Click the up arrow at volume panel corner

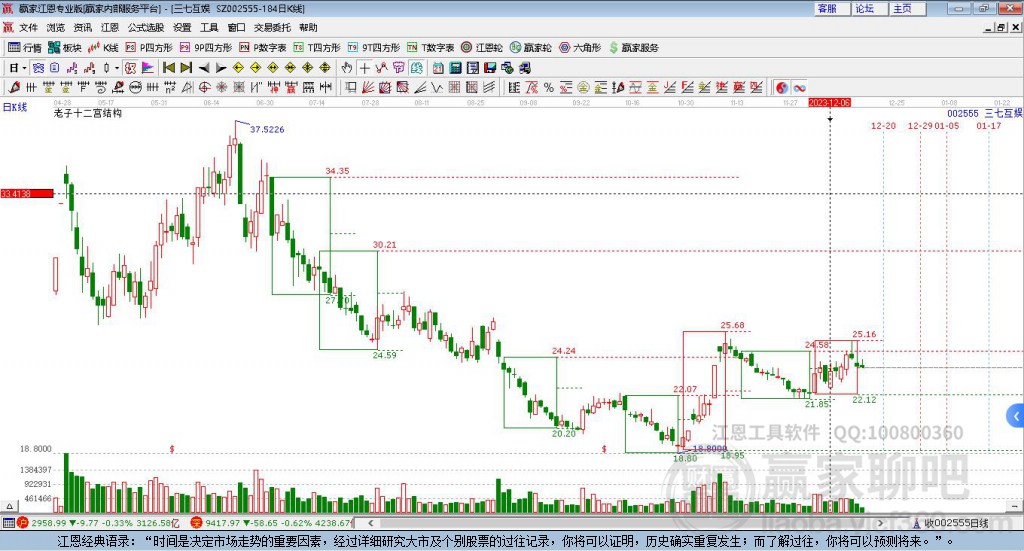pyautogui.click(x=9, y=506)
